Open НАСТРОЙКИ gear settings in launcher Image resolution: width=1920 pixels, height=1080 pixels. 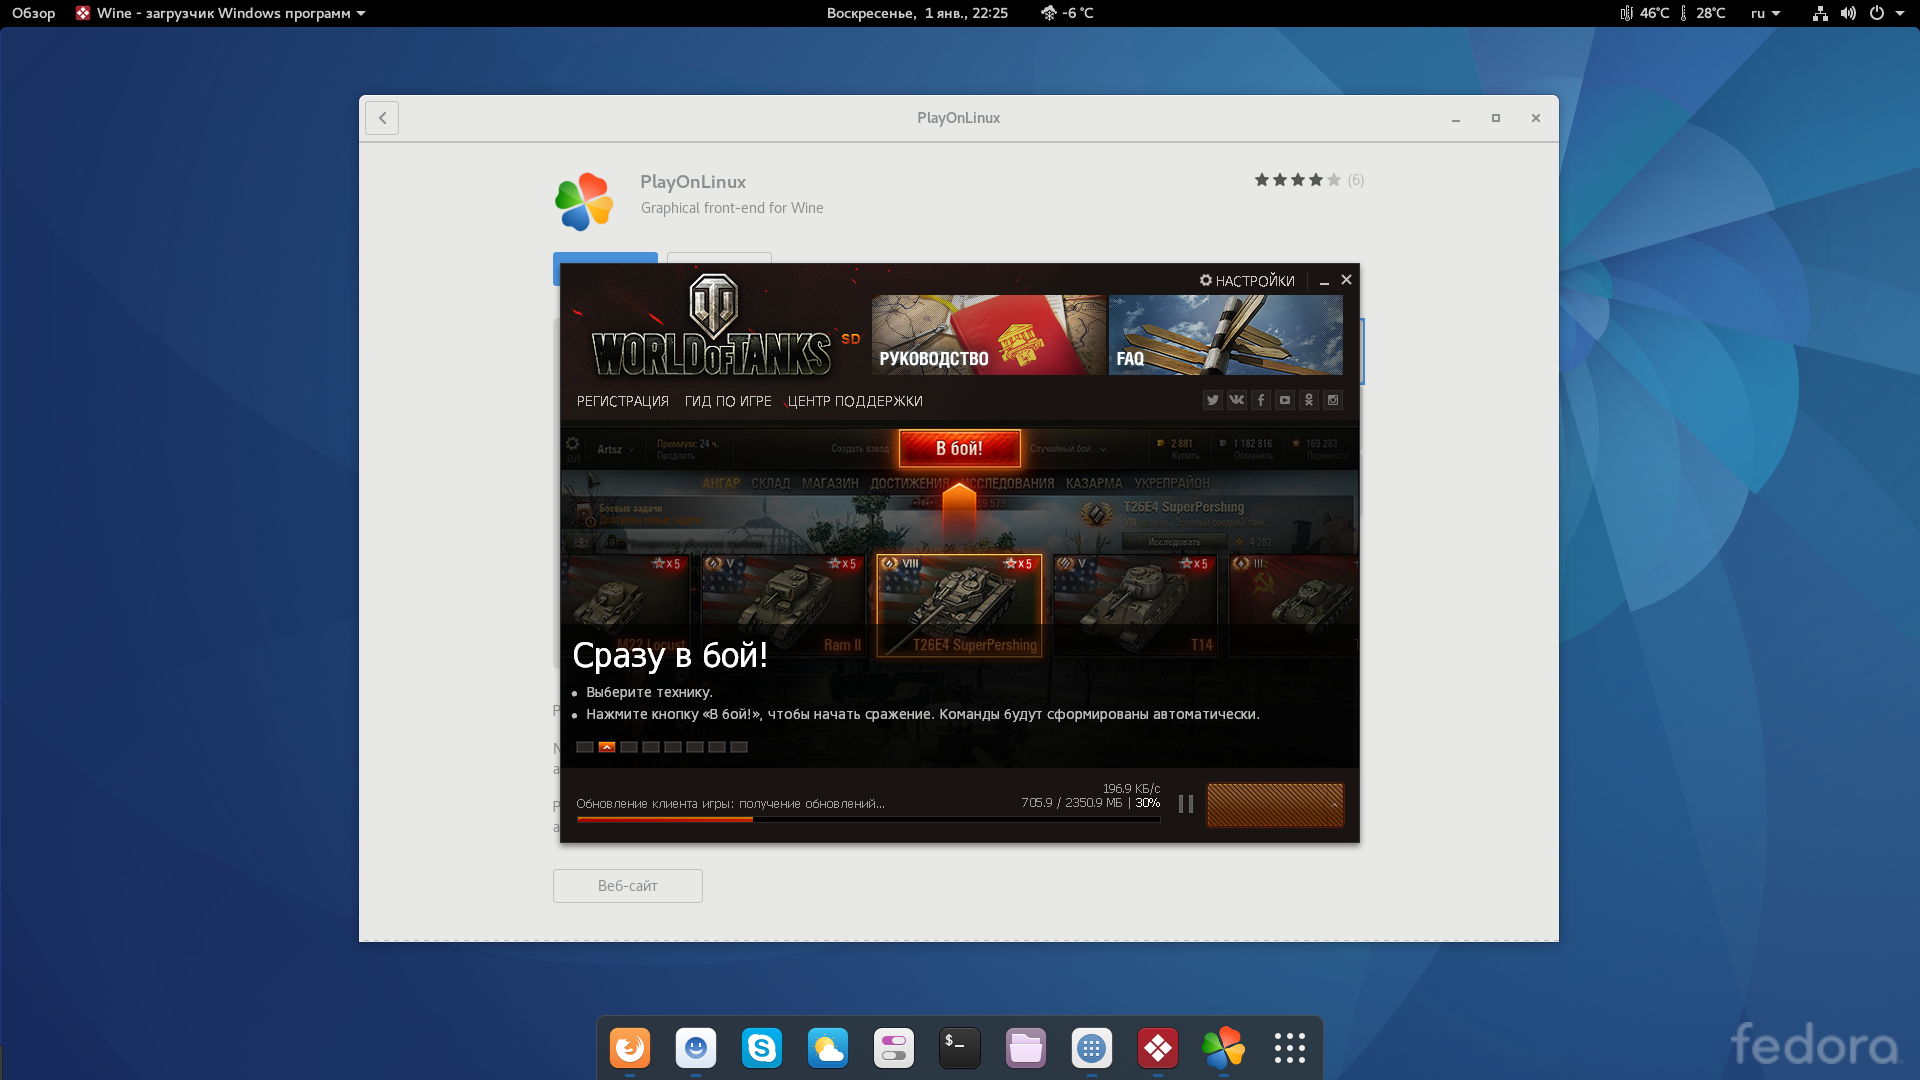(x=1247, y=281)
